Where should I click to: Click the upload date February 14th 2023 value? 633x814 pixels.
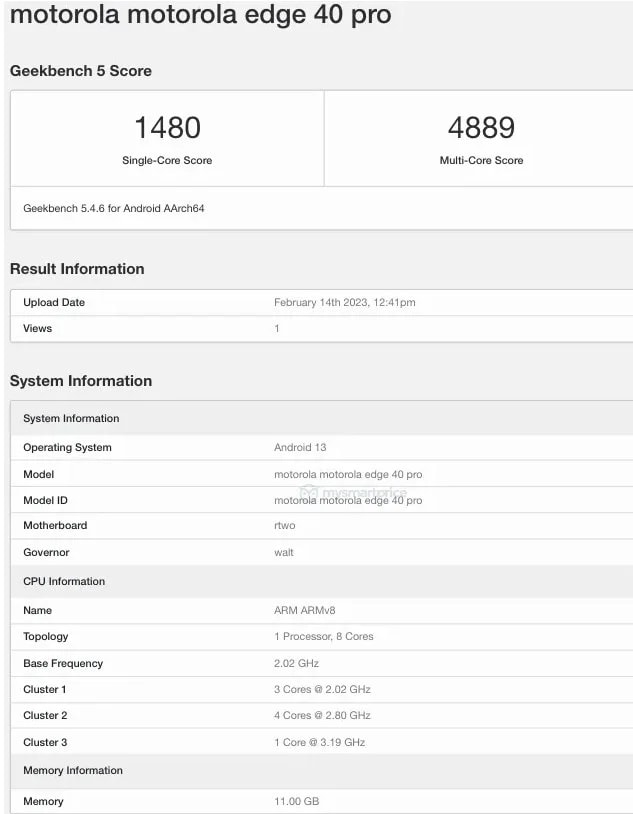344,302
